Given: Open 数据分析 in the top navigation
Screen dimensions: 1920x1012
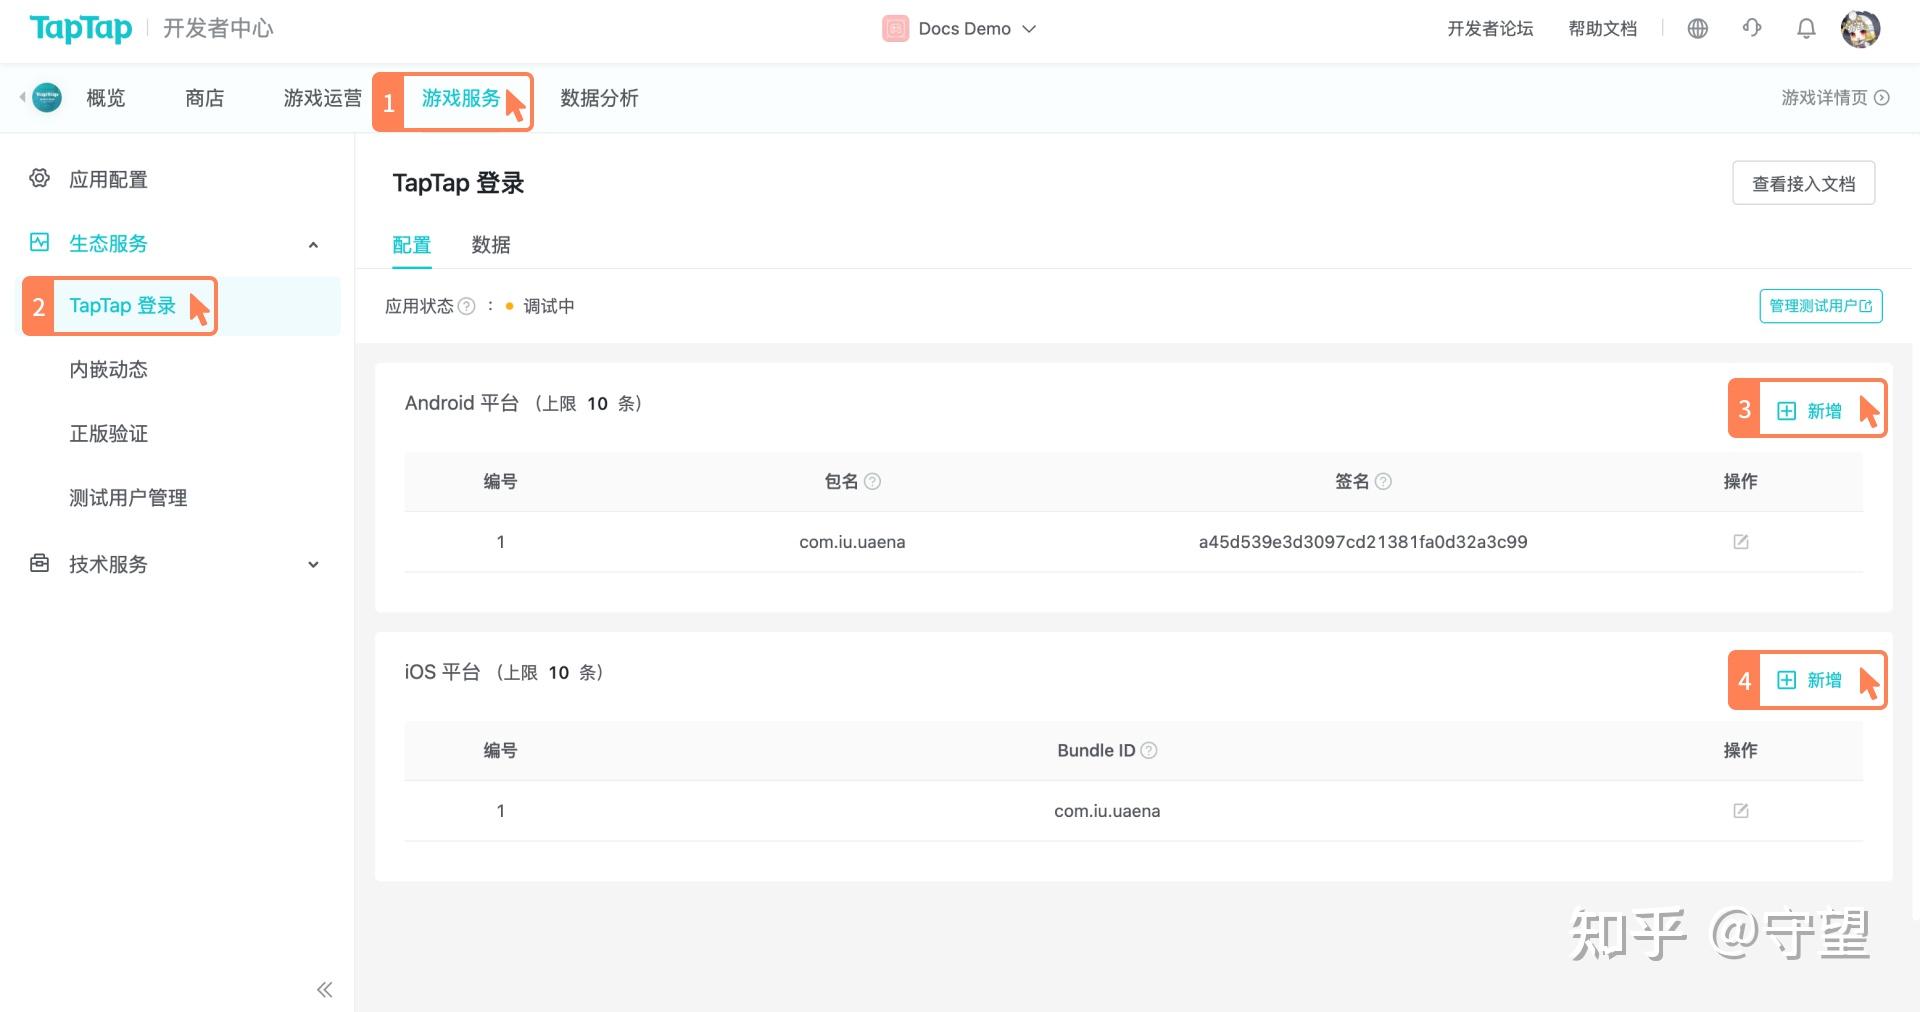Looking at the screenshot, I should tap(600, 98).
